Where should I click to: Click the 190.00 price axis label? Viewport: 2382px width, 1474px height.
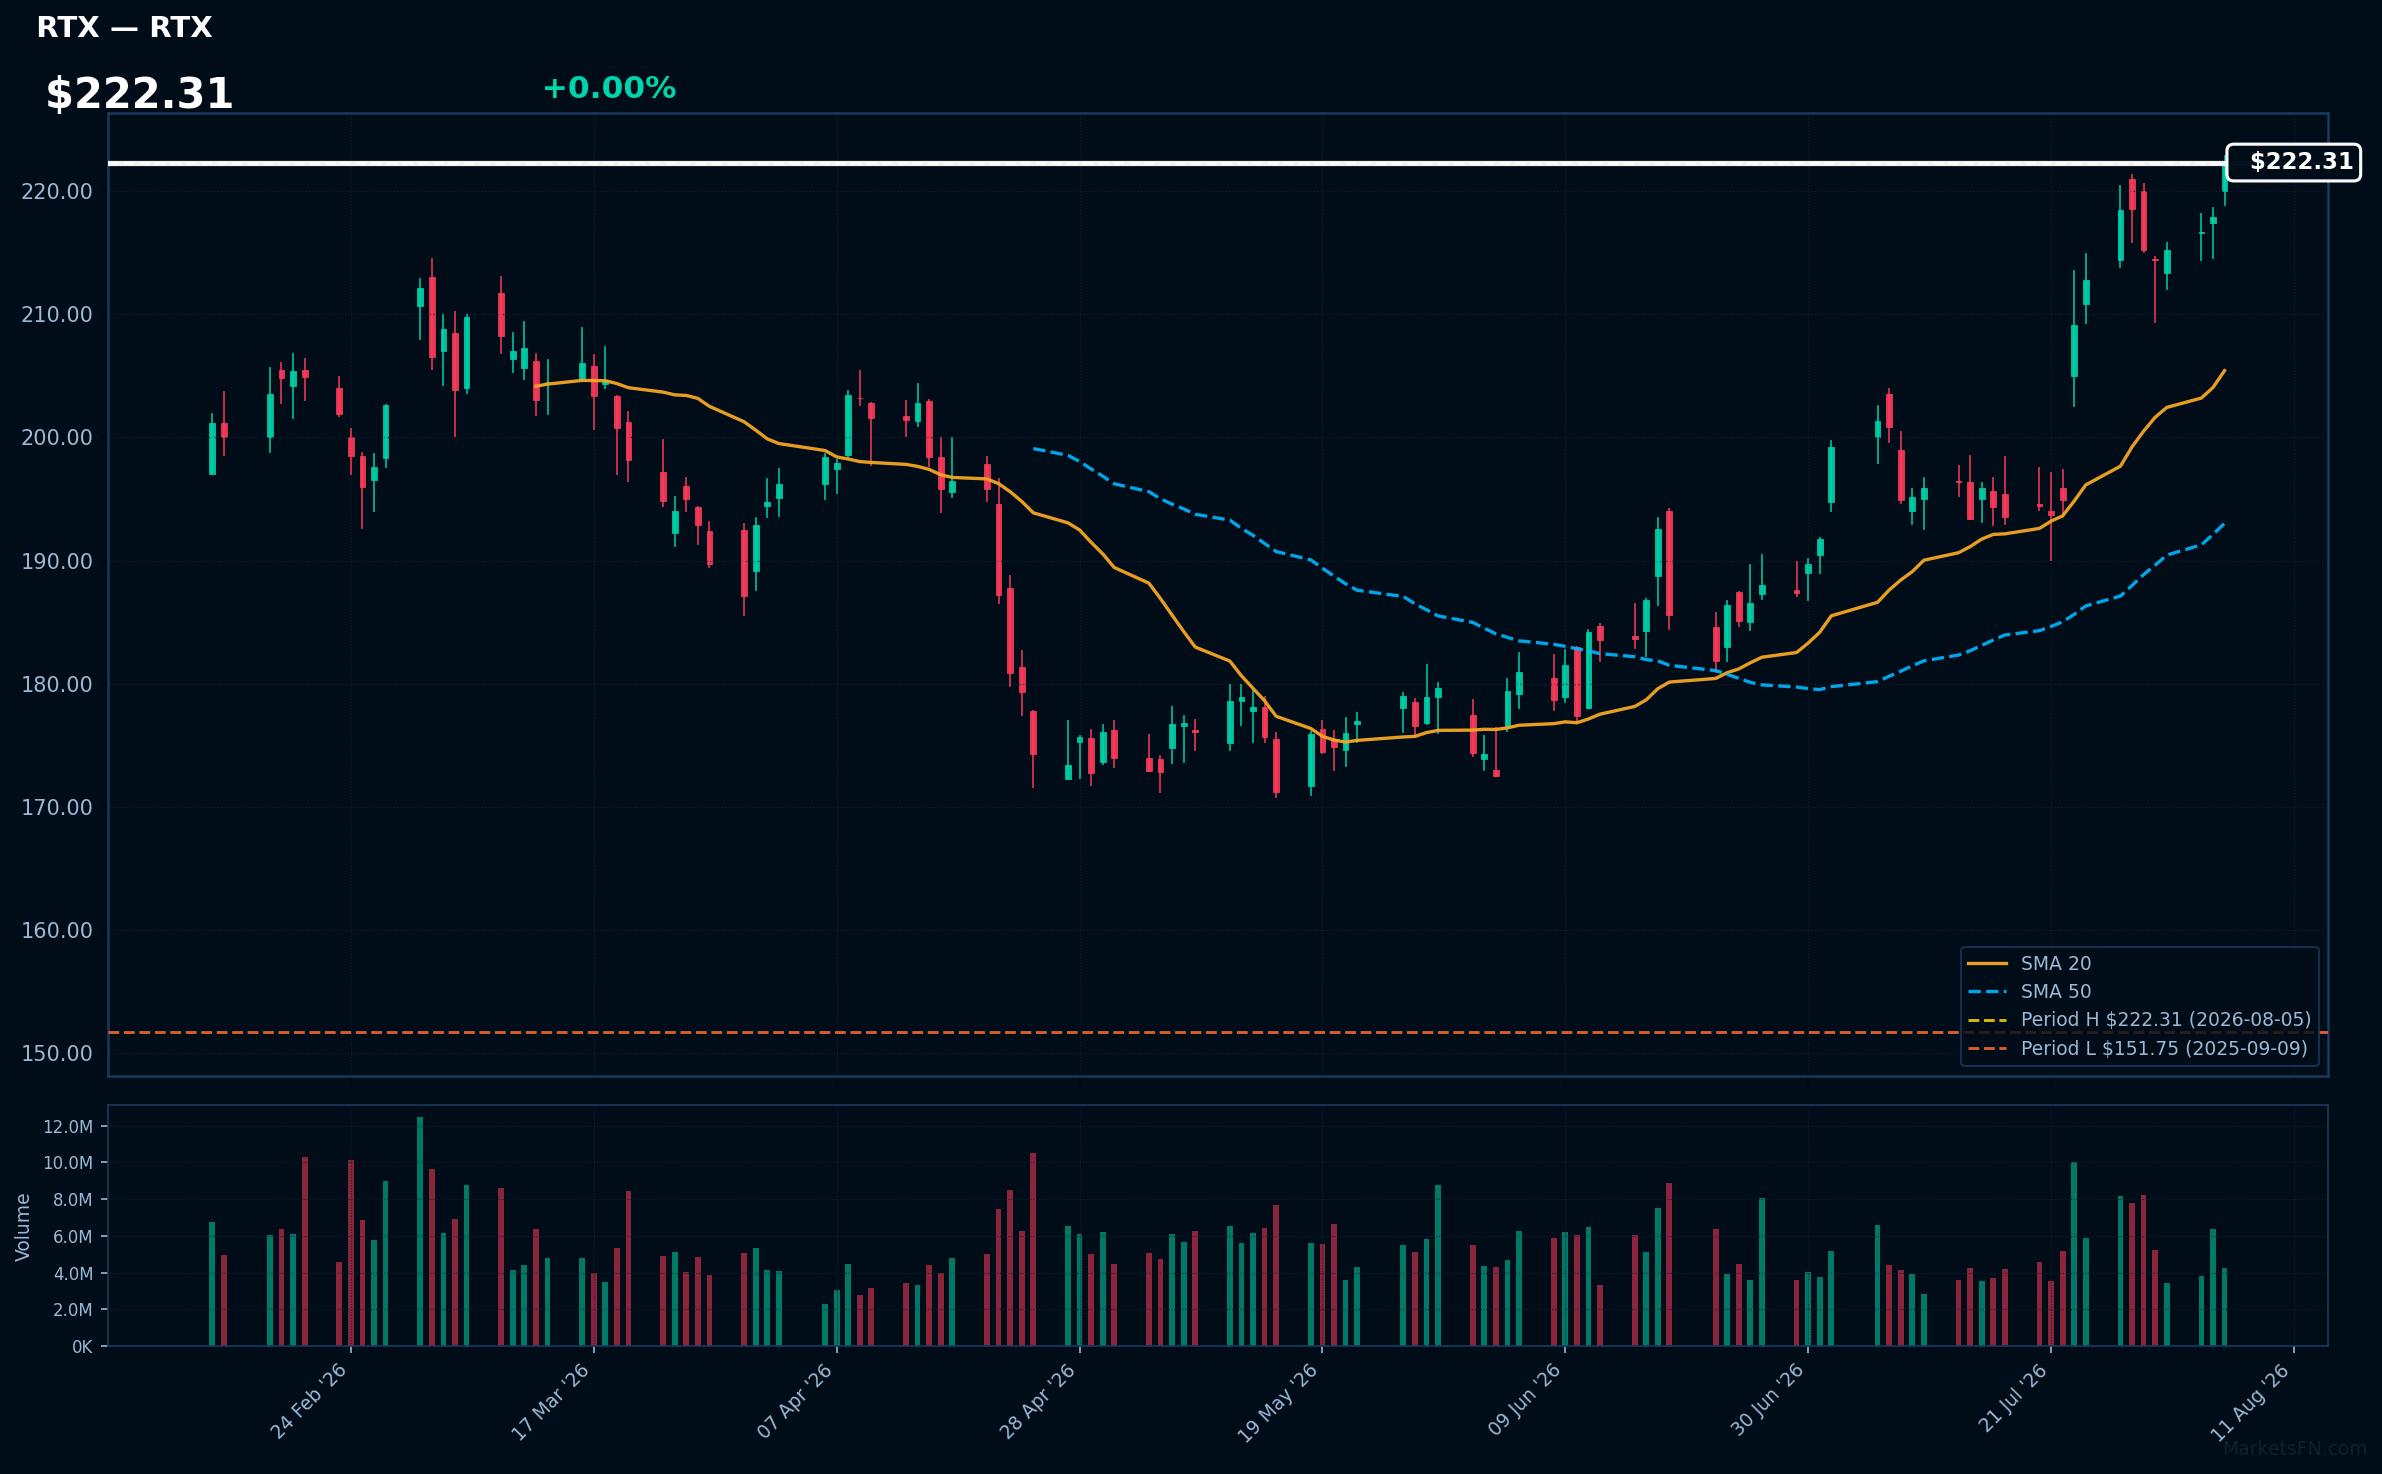coord(57,561)
